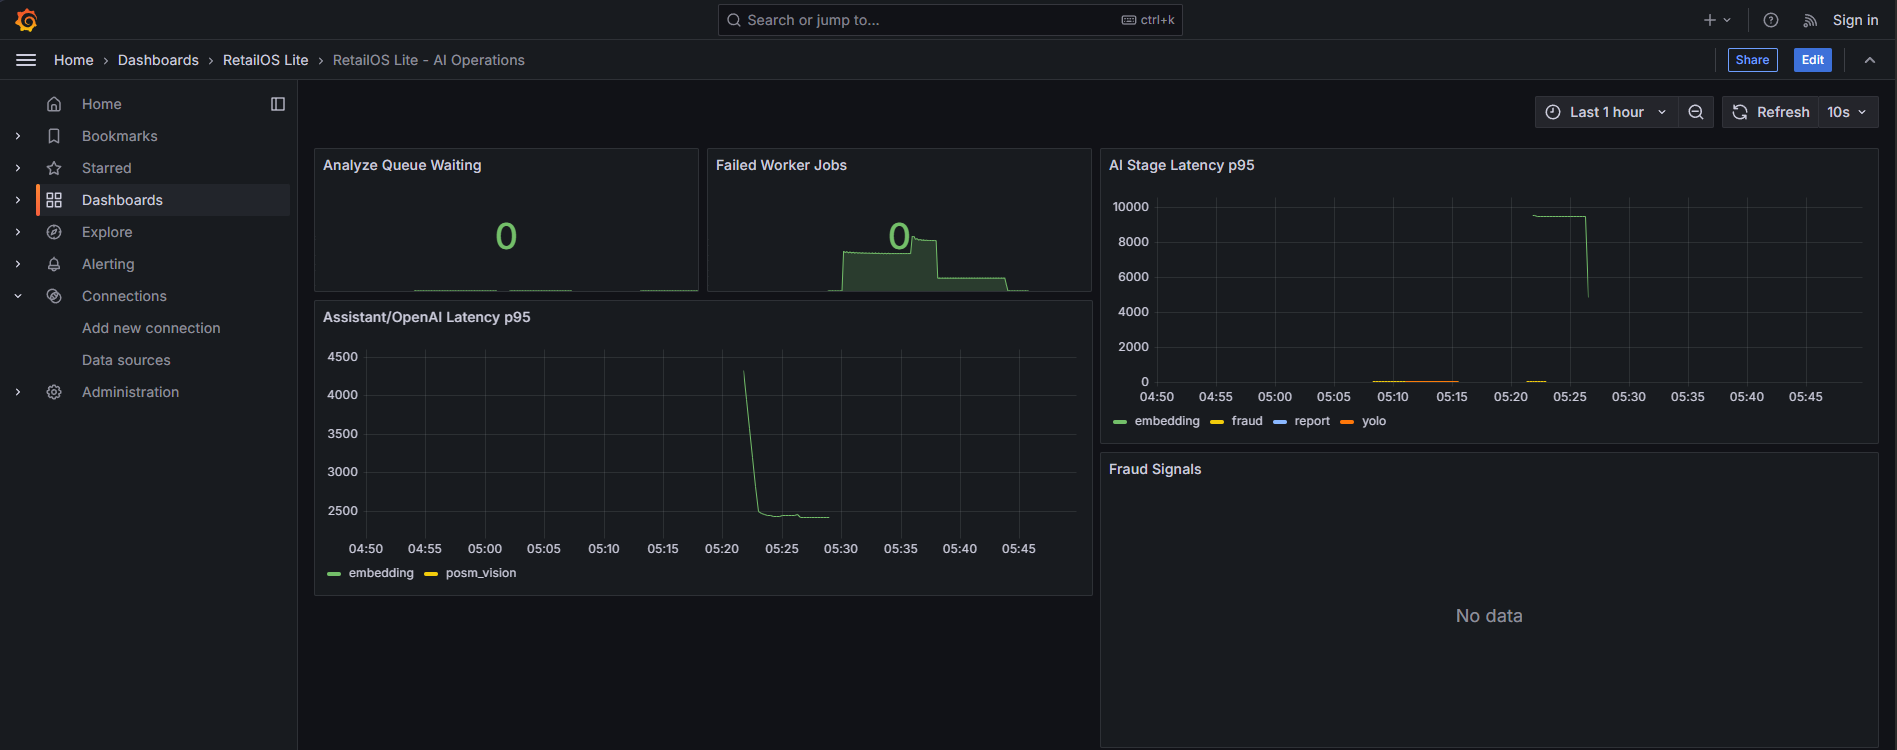Click the search magnifier icon
The image size is (1897, 750).
pos(734,20)
